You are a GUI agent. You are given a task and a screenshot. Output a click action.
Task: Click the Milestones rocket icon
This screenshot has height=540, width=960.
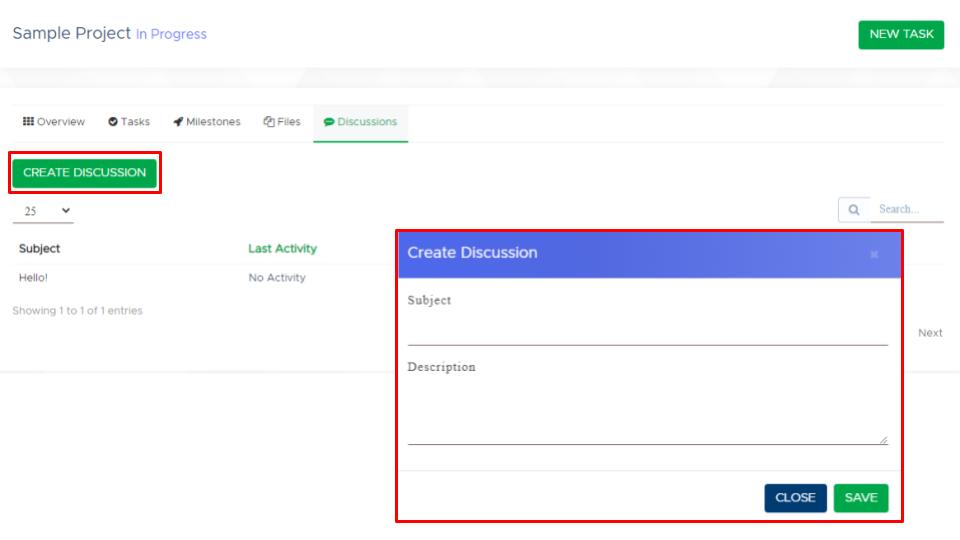pyautogui.click(x=178, y=122)
